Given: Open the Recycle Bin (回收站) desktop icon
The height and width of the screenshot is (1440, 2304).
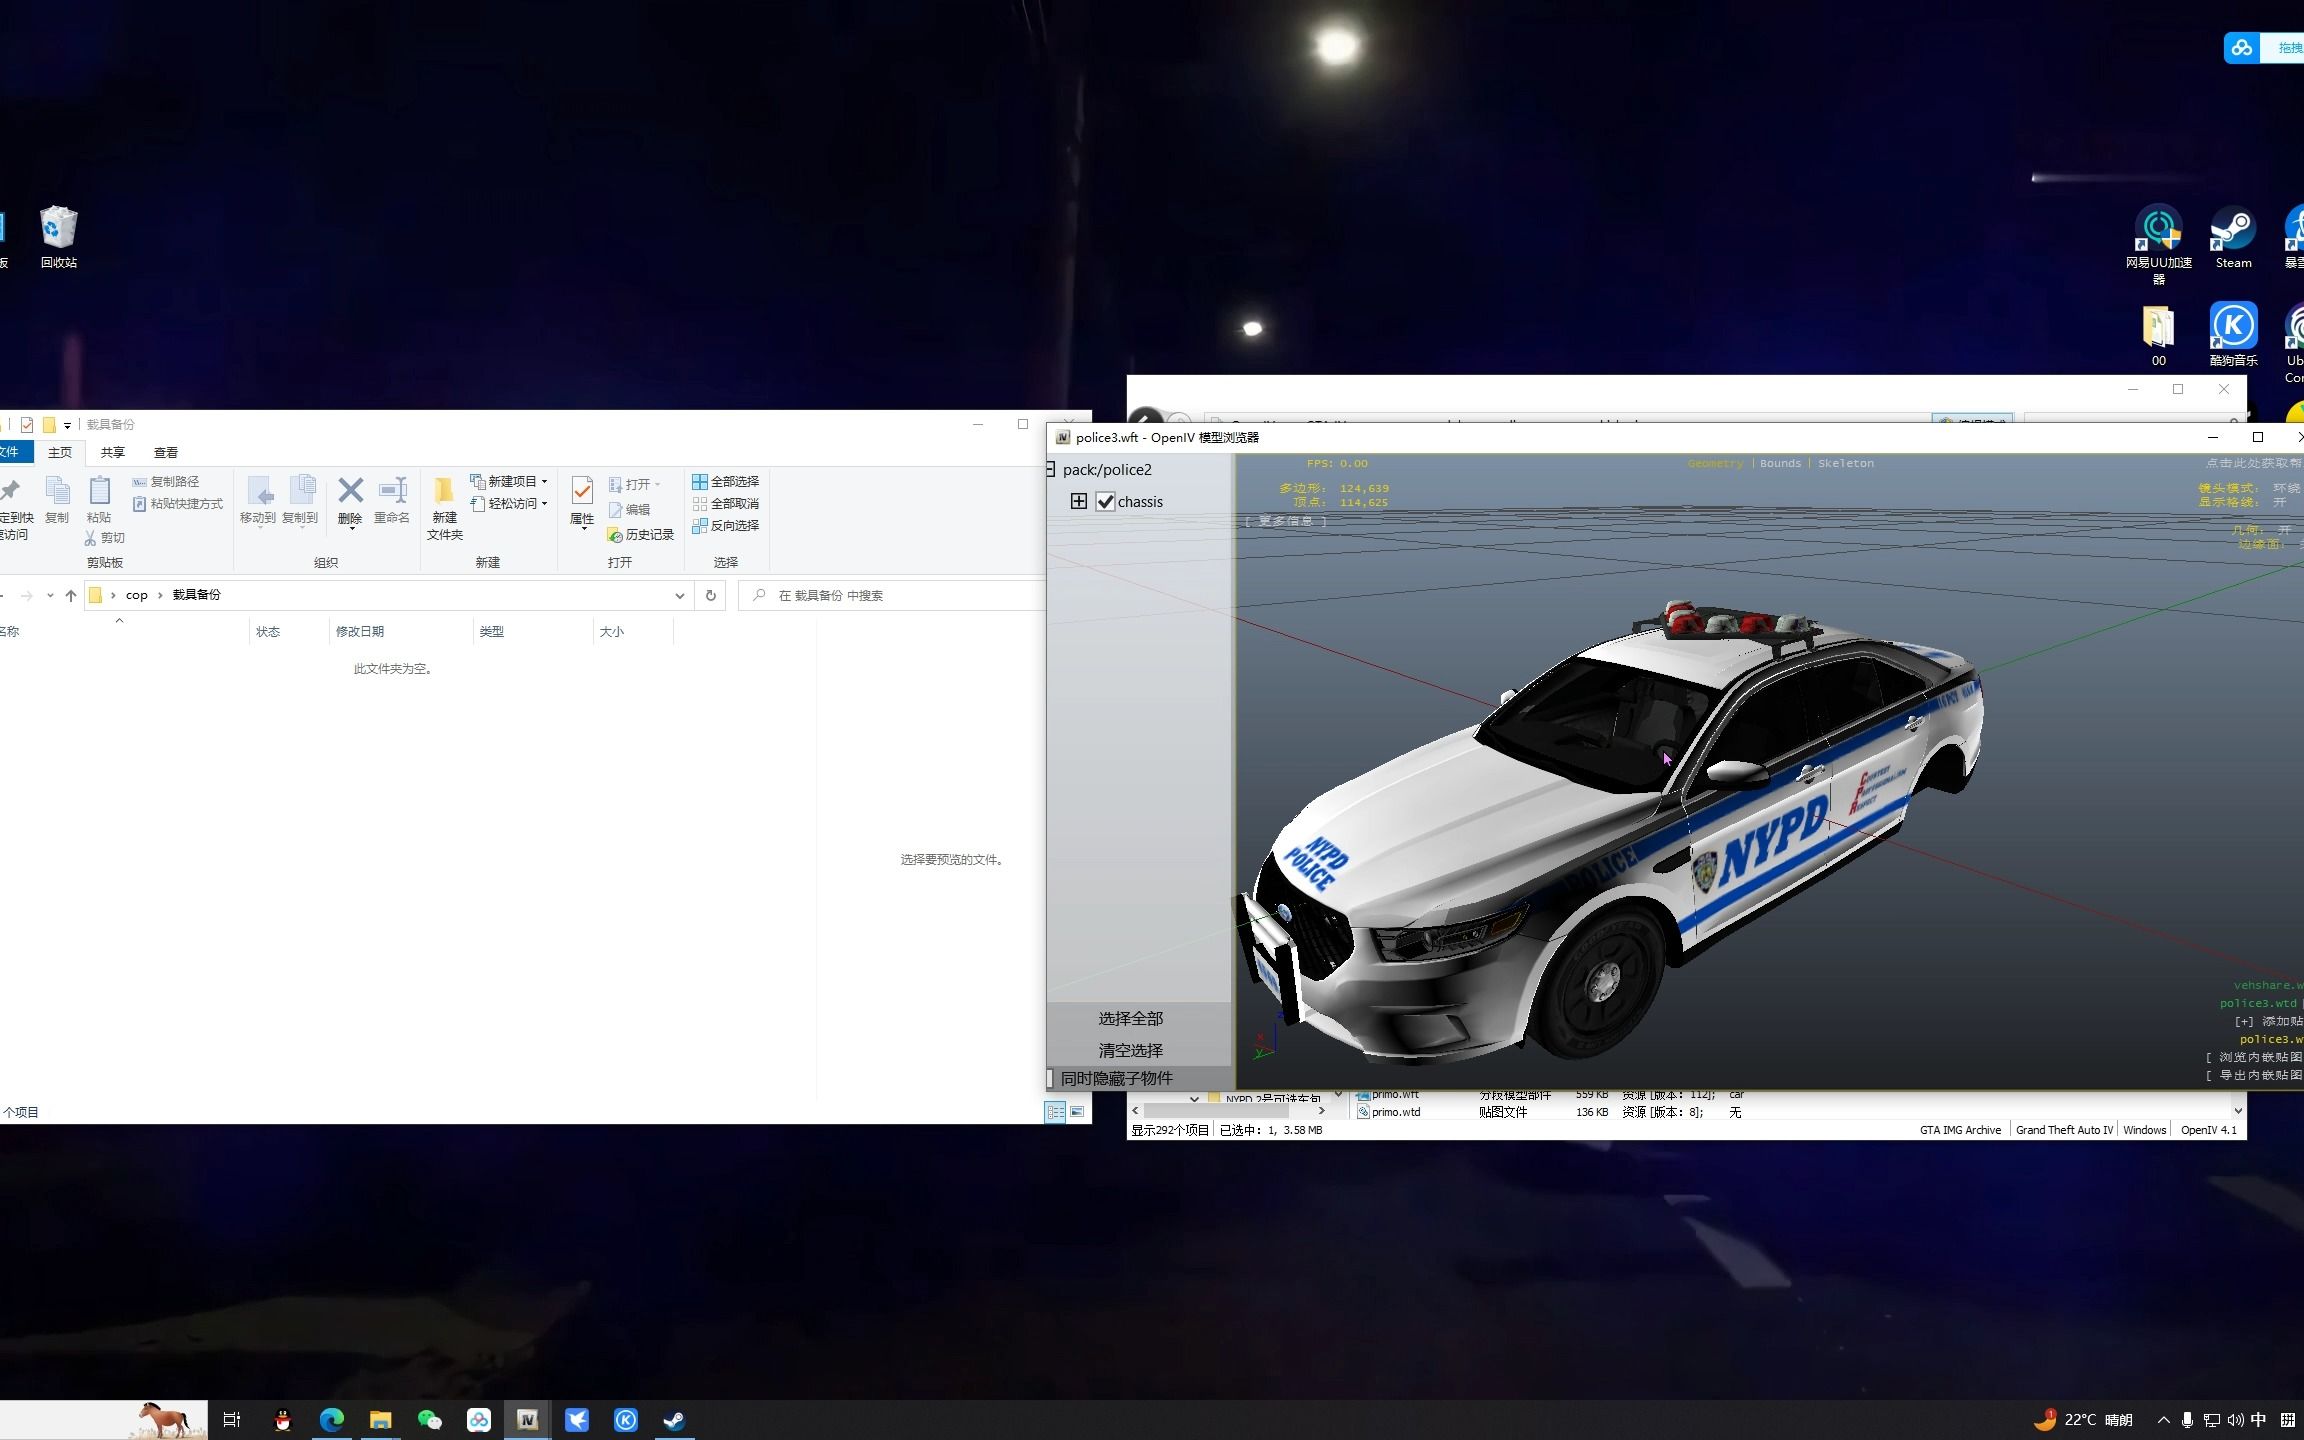Looking at the screenshot, I should (x=59, y=238).
